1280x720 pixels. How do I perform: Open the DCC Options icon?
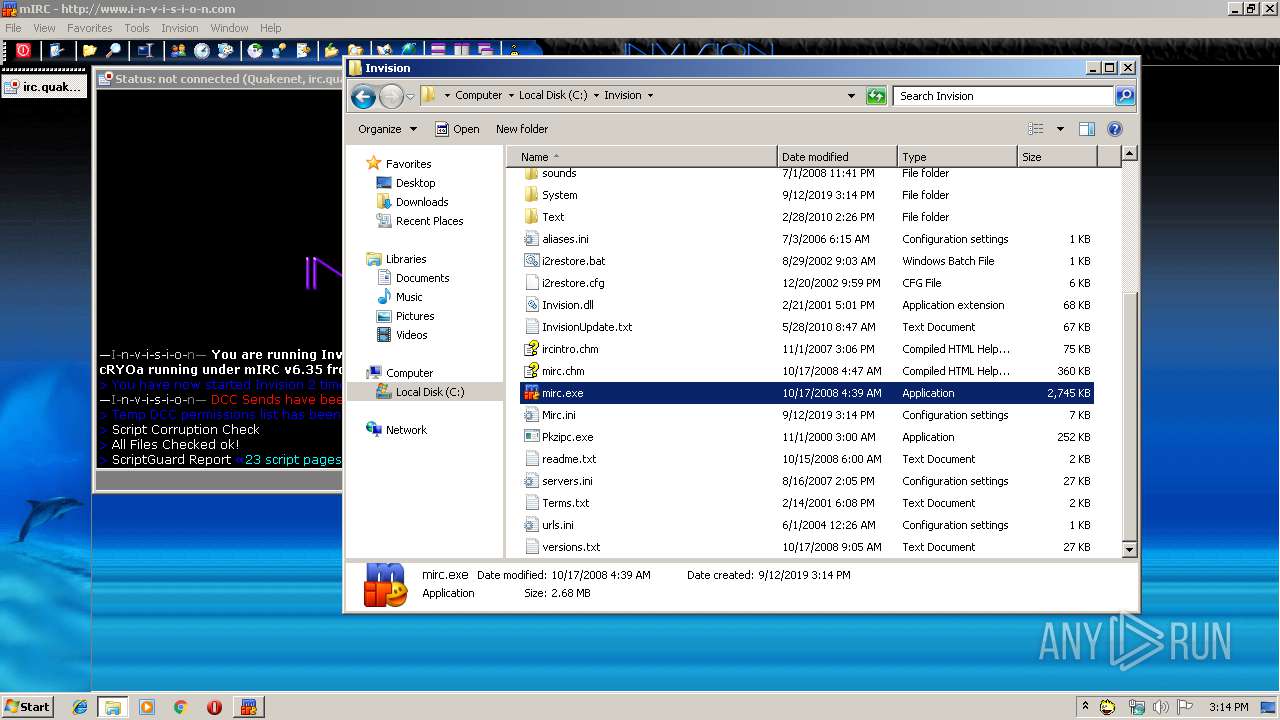[303, 50]
